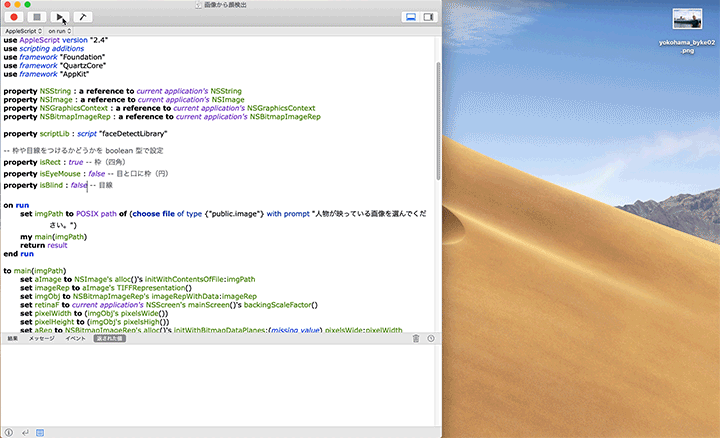This screenshot has height=438, width=720.
Task: Compile the script with the hammer icon
Action: click(x=83, y=17)
